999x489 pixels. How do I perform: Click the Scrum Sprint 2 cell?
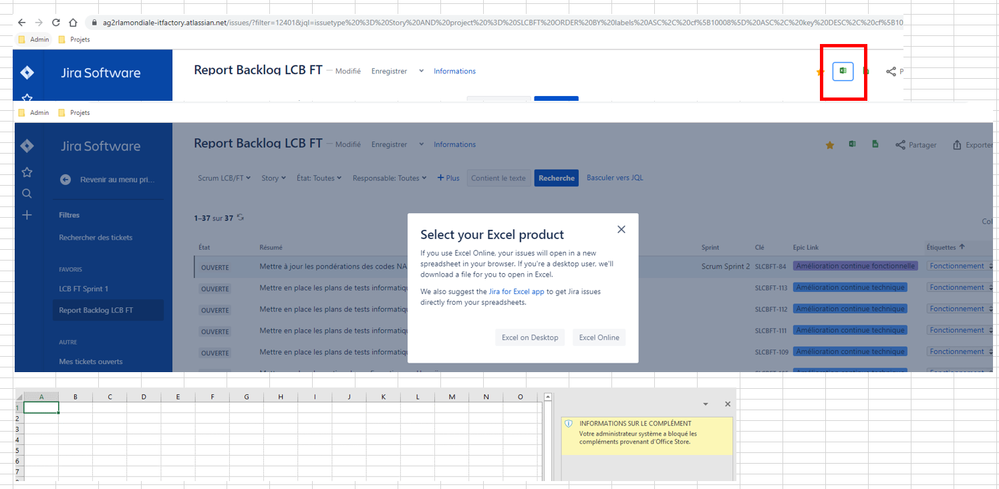725,266
